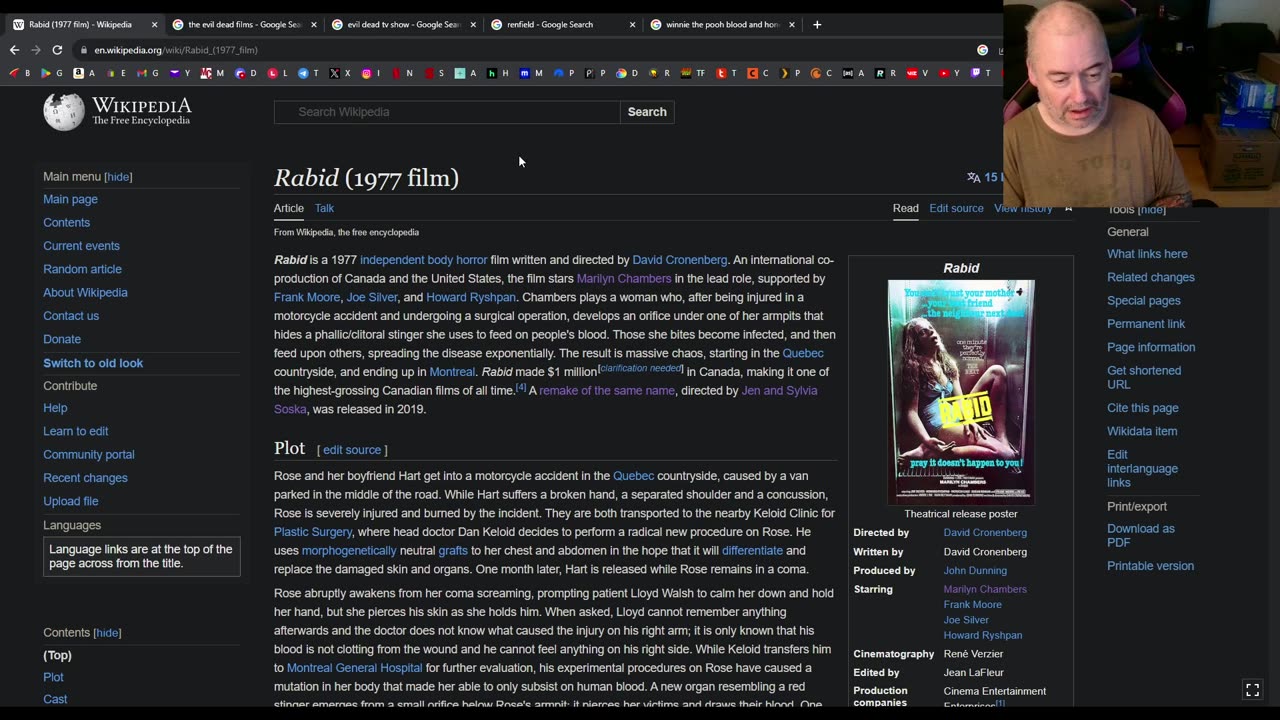Click the site info icon in address bar

[84, 50]
